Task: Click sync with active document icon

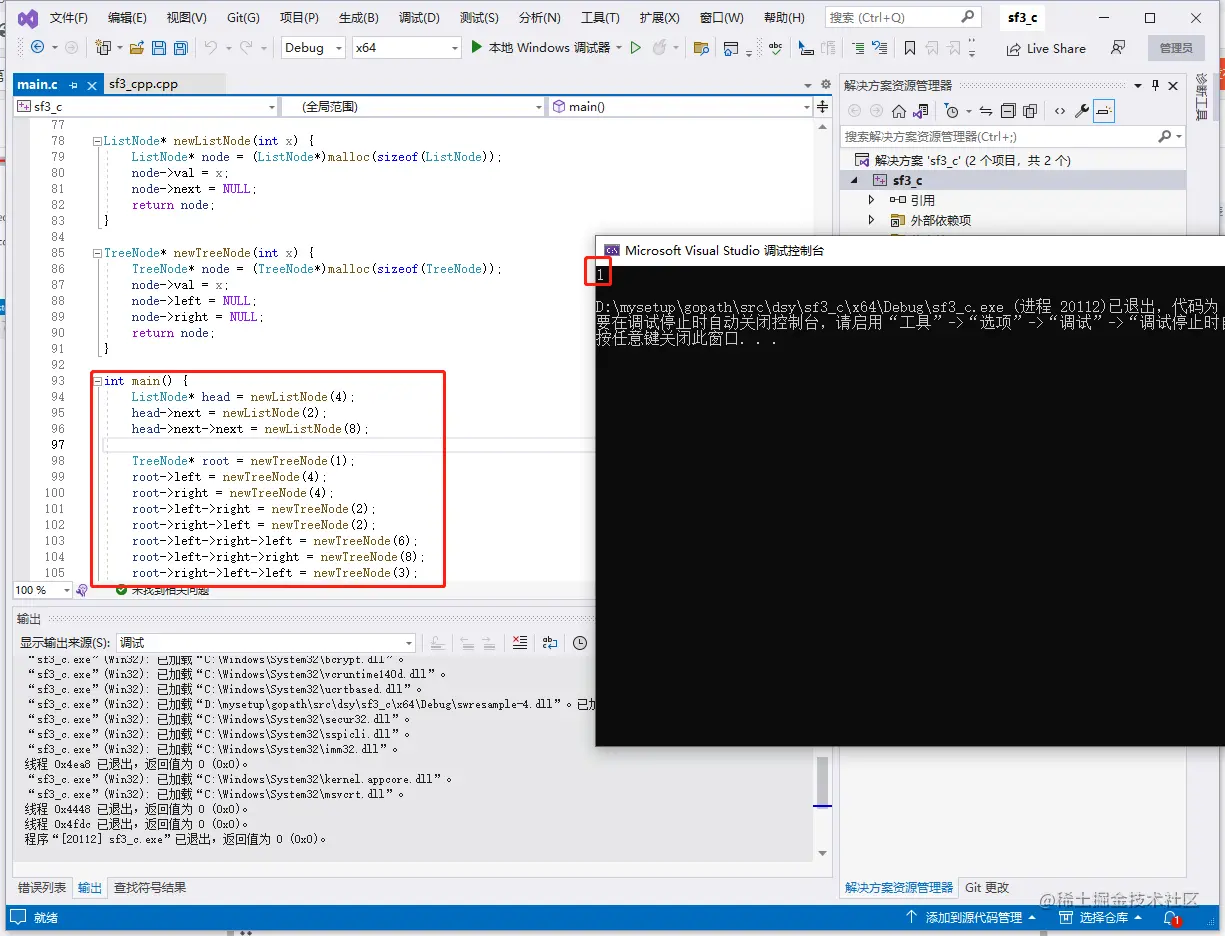Action: 985,111
